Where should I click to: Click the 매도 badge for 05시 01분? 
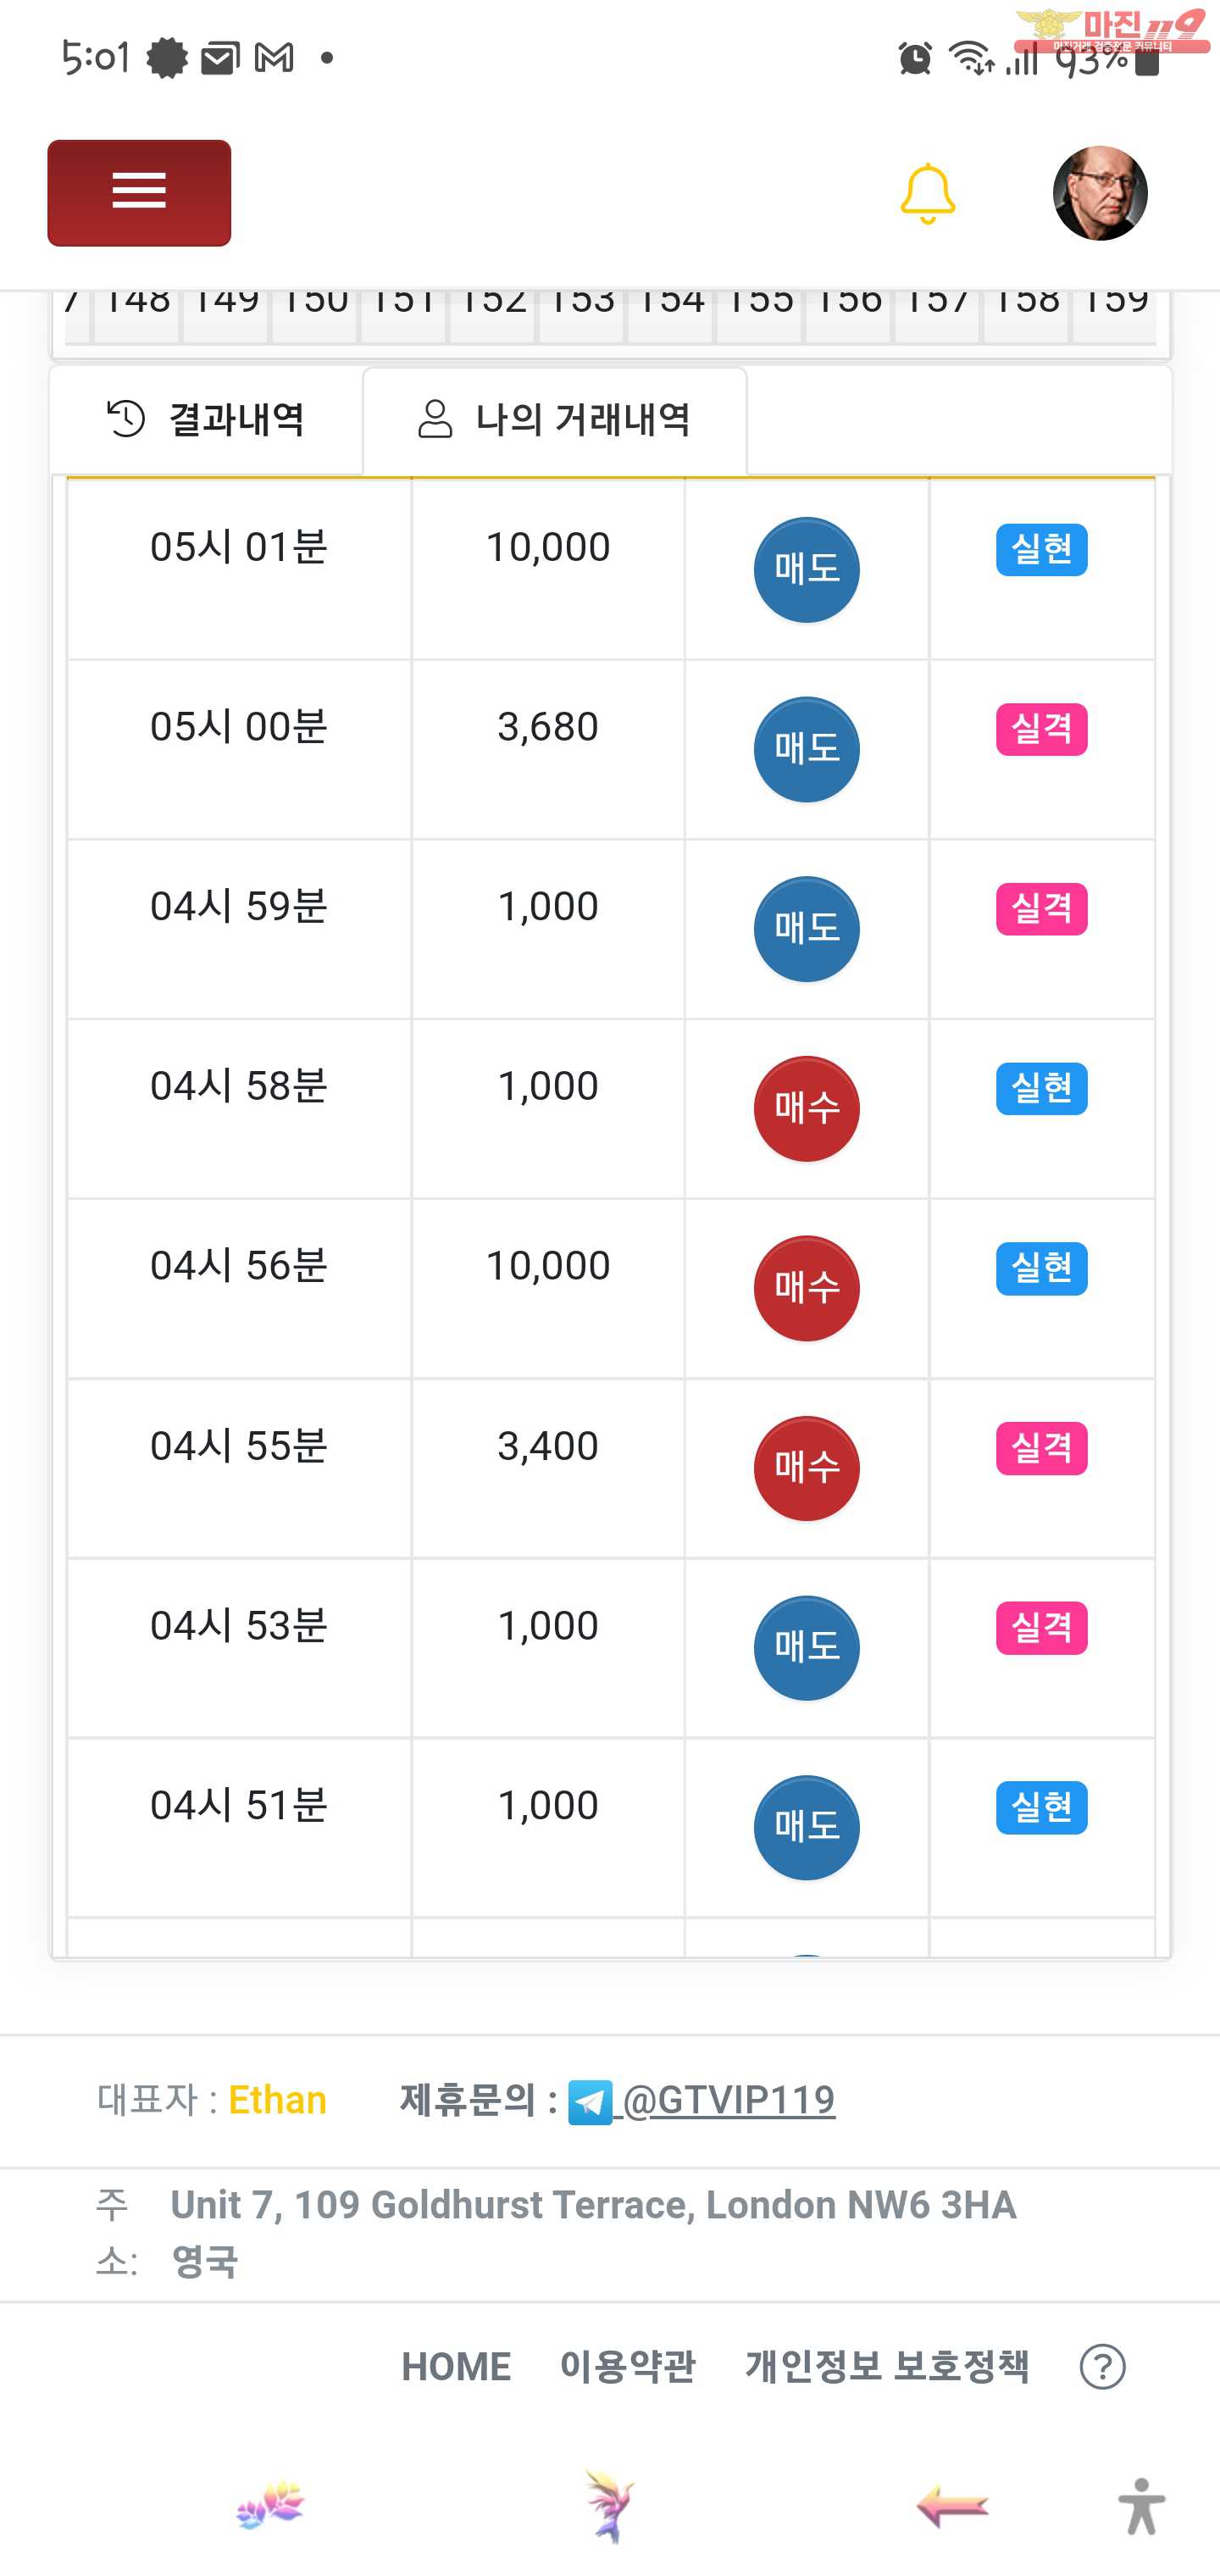[806, 569]
